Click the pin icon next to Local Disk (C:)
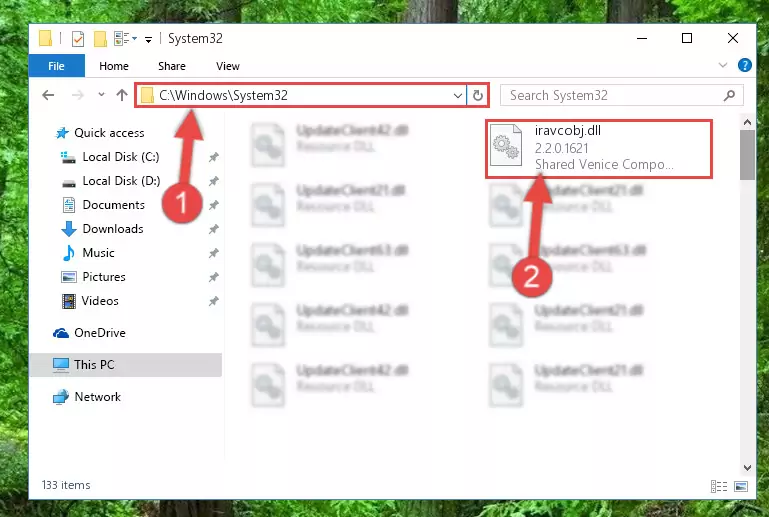The image size is (769, 517). [213, 157]
